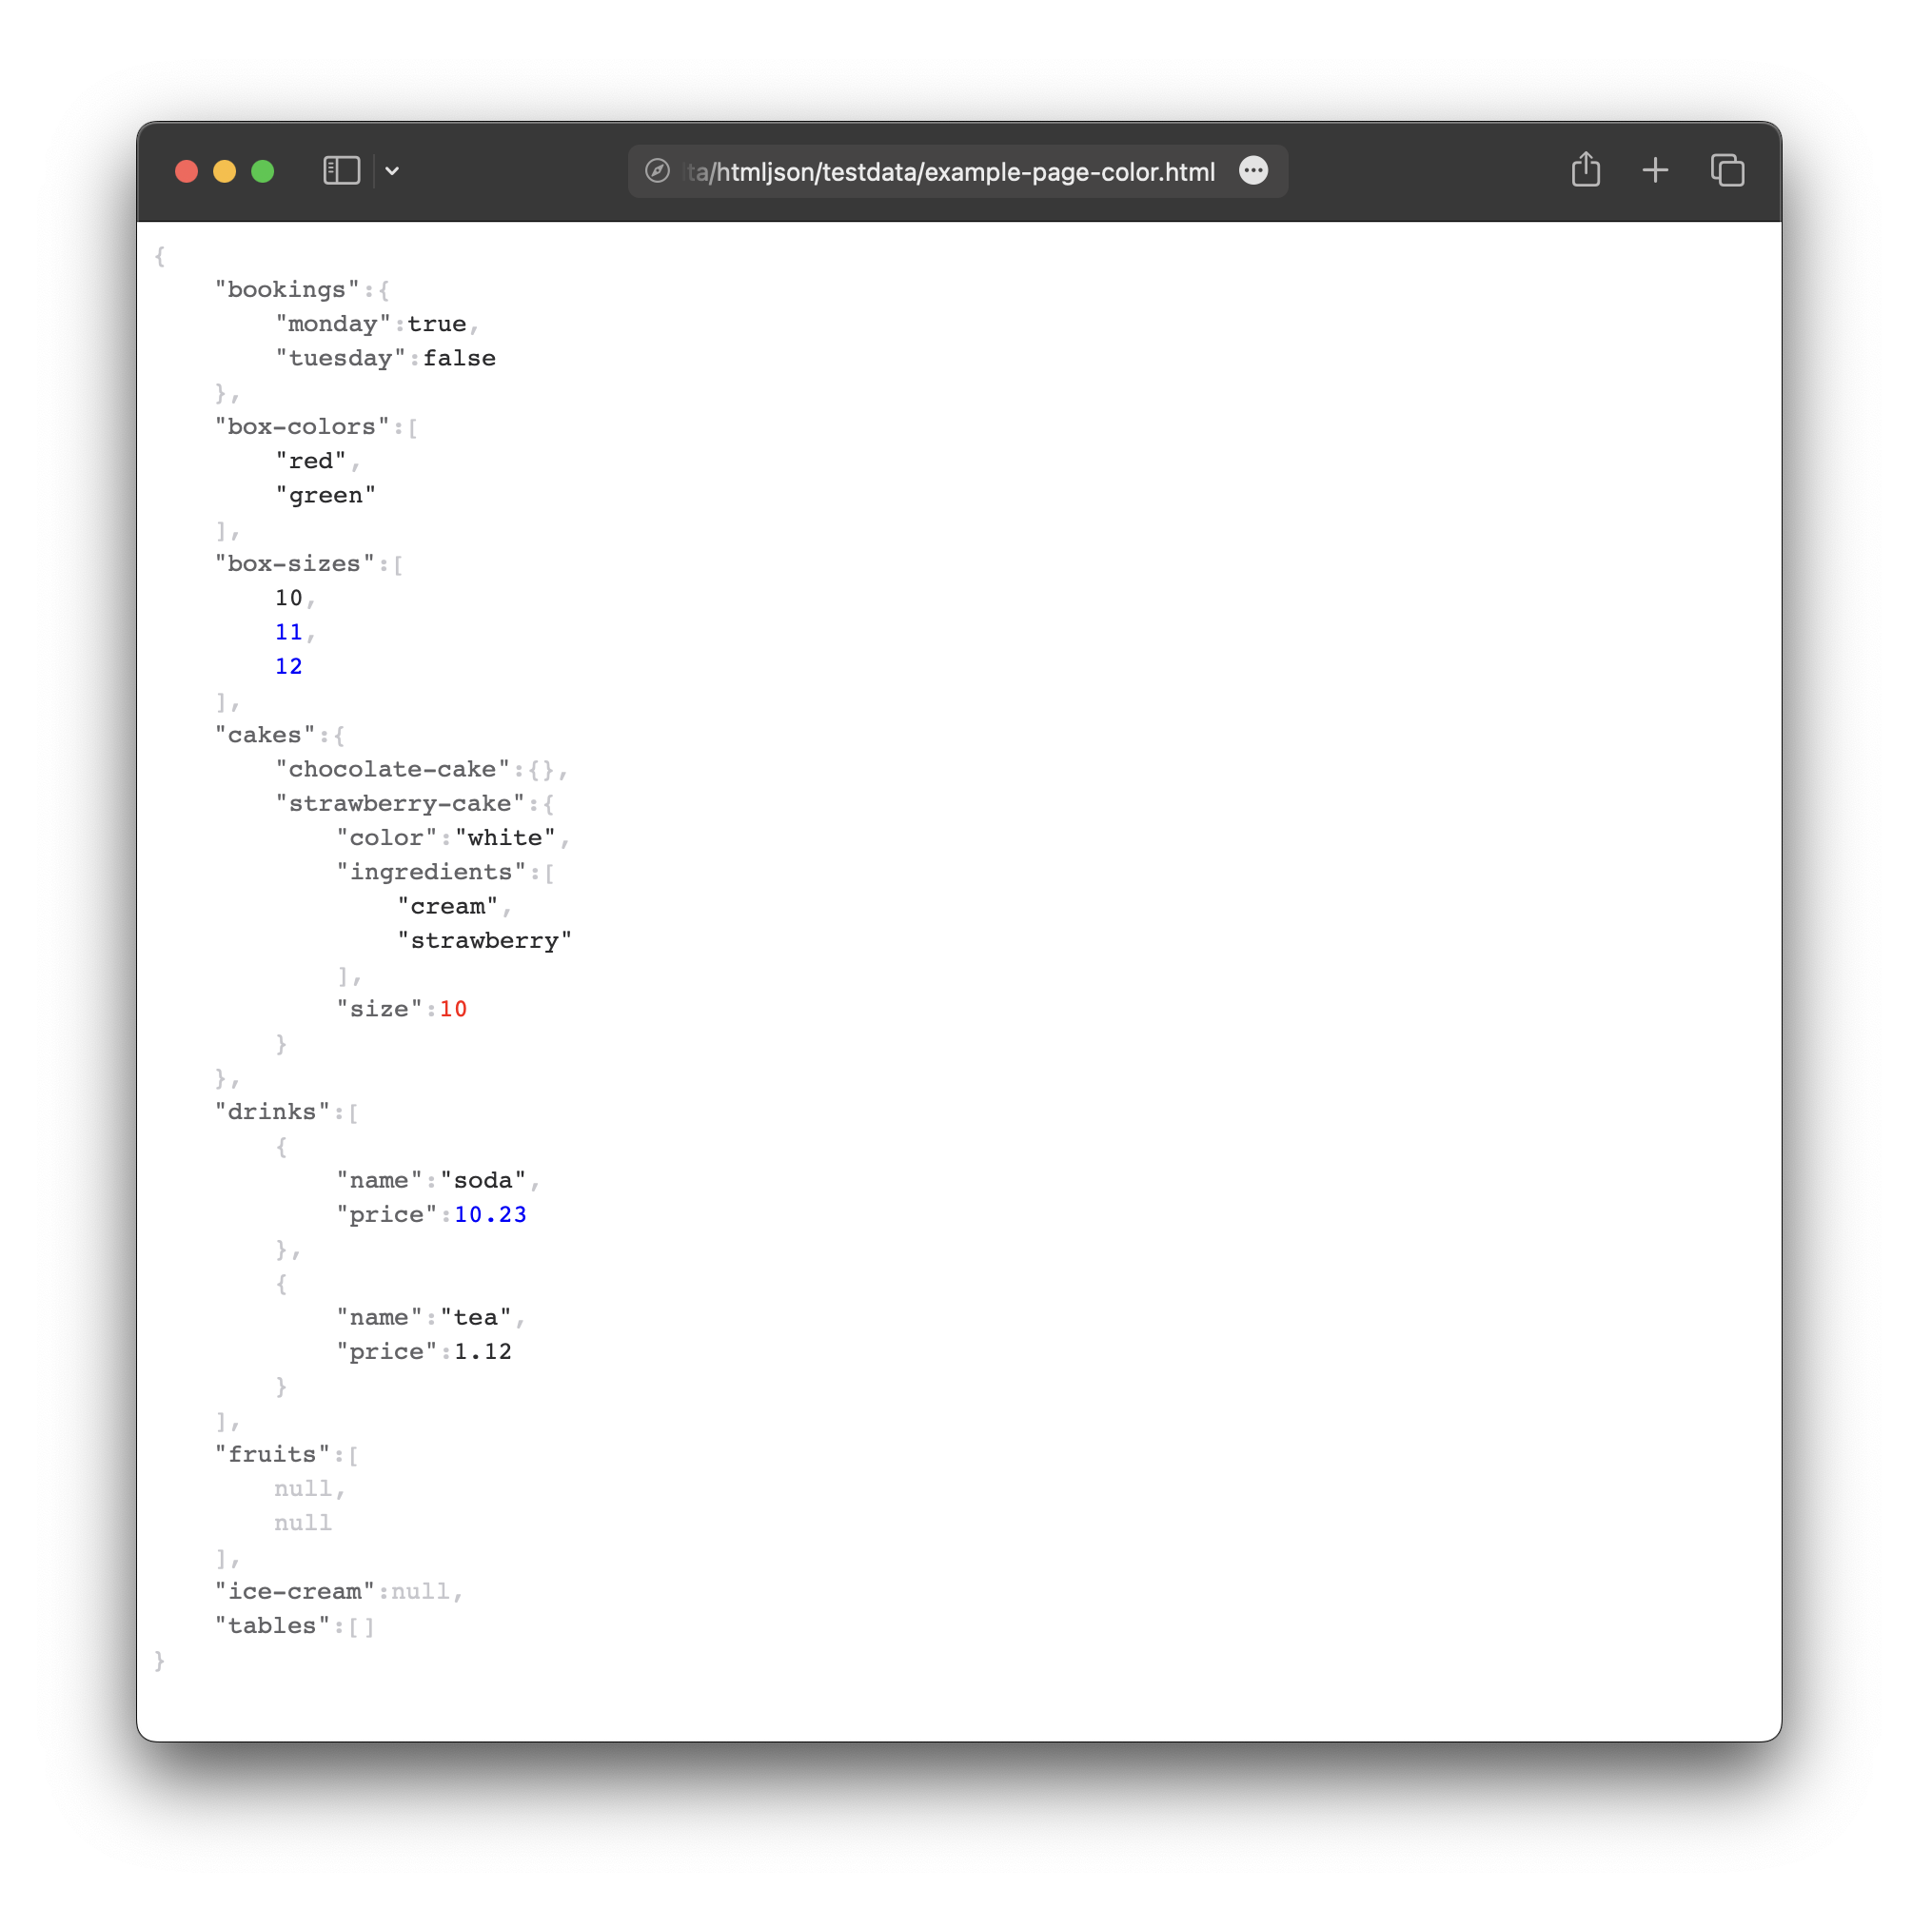
Task: Click the blue price value 10.23
Action: pos(490,1214)
